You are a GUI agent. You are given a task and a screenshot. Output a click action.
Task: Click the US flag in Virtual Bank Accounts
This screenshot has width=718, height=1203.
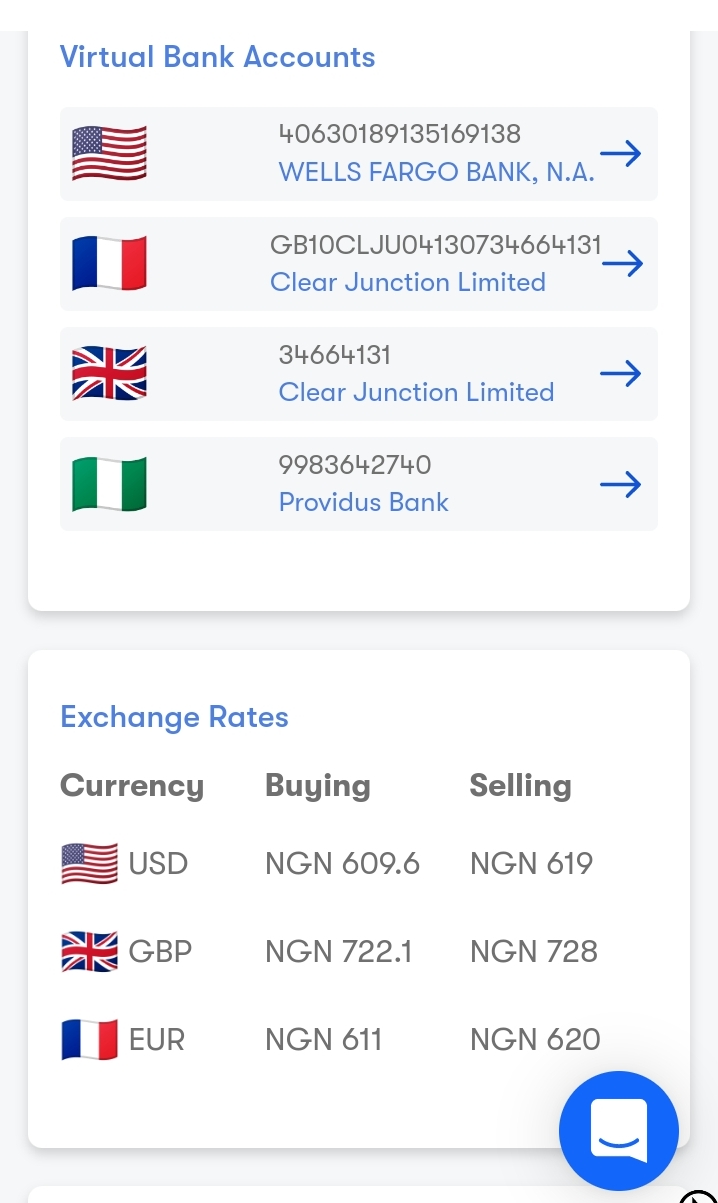pos(109,153)
